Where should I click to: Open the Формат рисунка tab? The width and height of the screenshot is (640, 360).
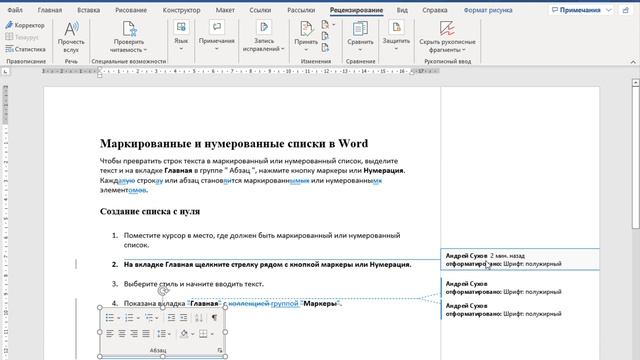488,10
